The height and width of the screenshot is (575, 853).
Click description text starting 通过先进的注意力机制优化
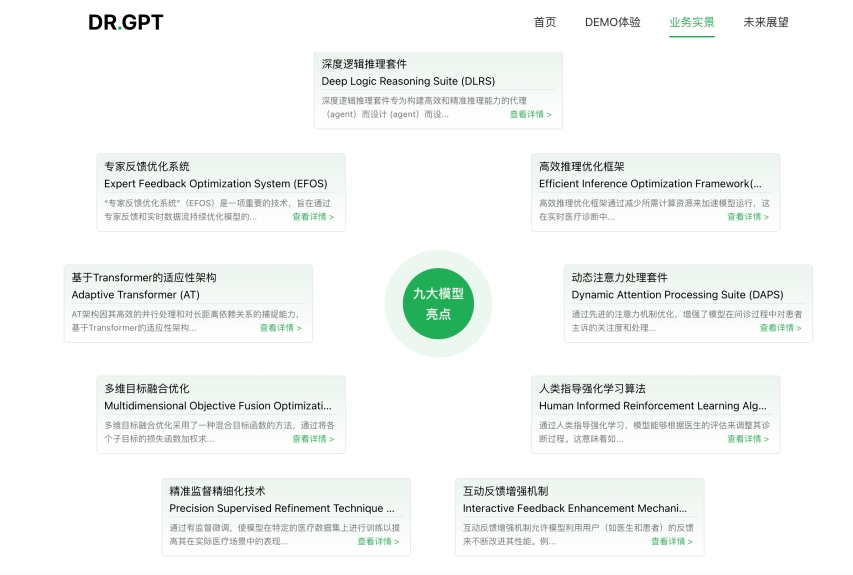click(x=687, y=321)
